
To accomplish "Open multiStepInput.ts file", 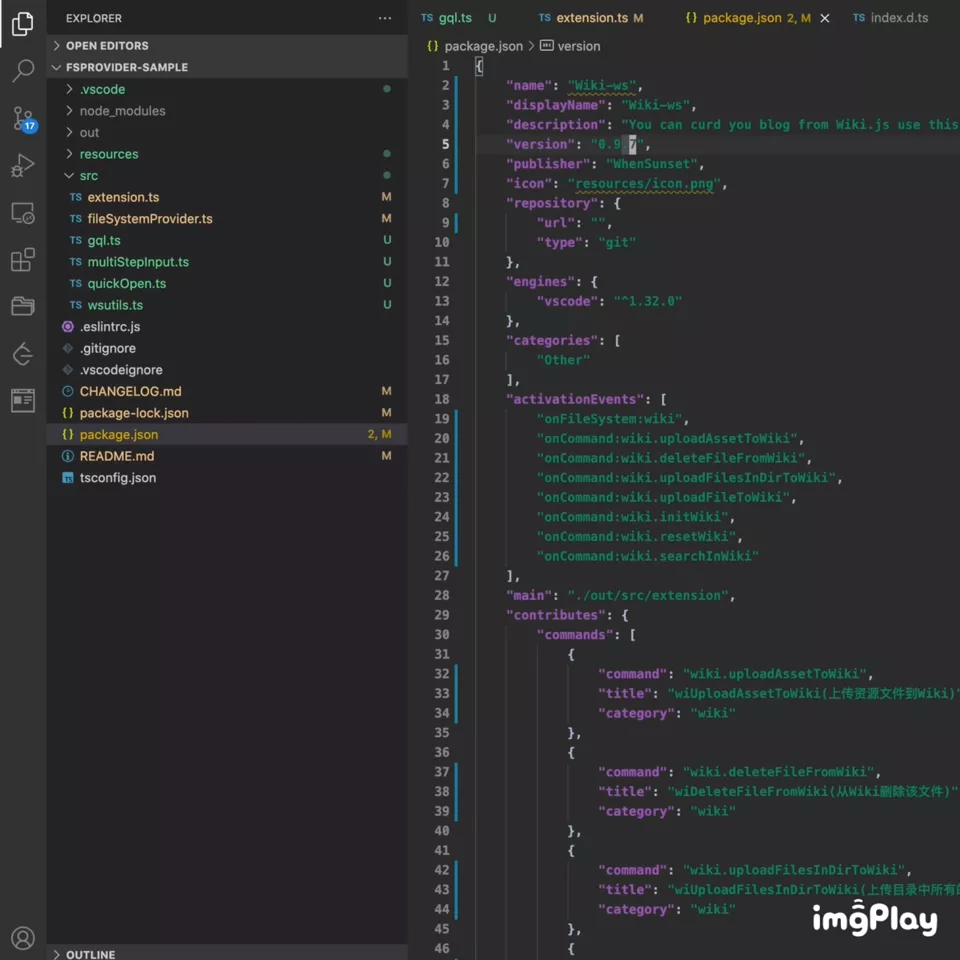I will 227,262.
